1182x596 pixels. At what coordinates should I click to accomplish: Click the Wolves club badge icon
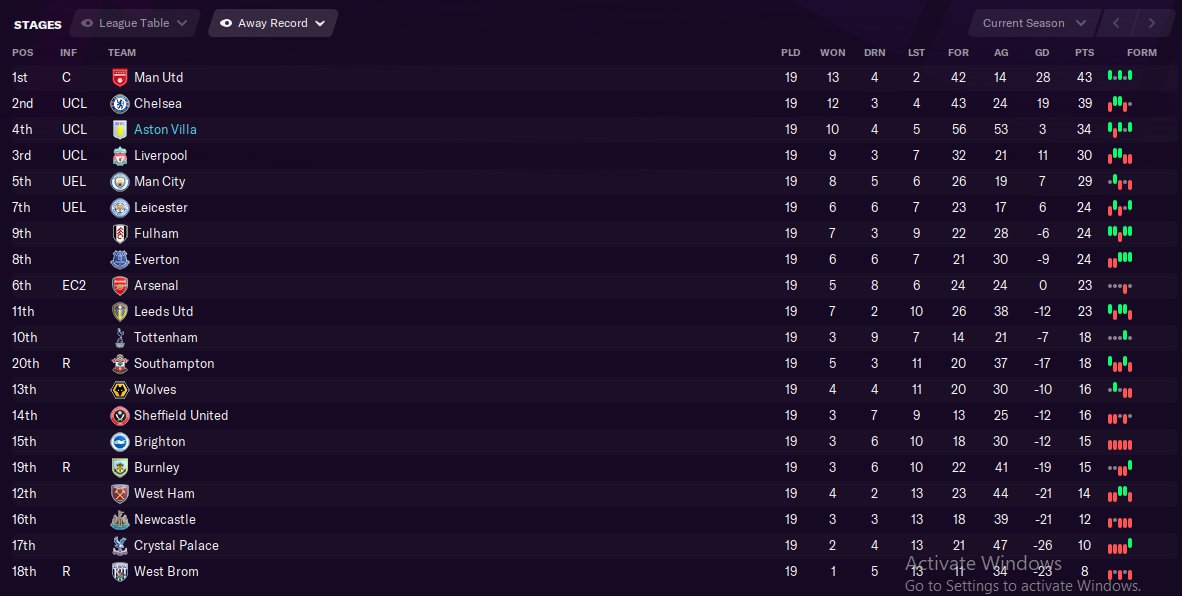click(x=120, y=389)
